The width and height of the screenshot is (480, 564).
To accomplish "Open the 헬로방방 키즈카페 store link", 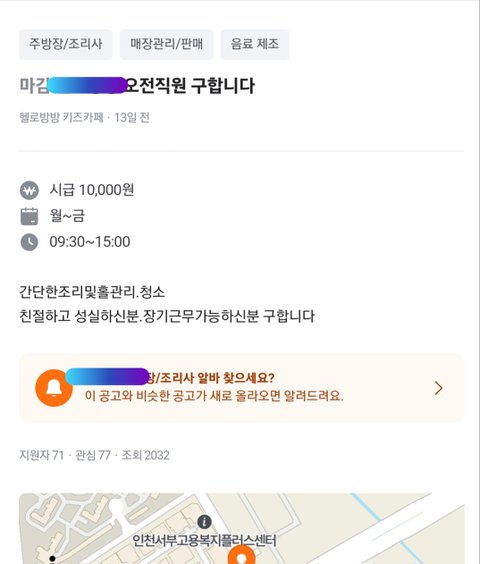I will (61, 117).
